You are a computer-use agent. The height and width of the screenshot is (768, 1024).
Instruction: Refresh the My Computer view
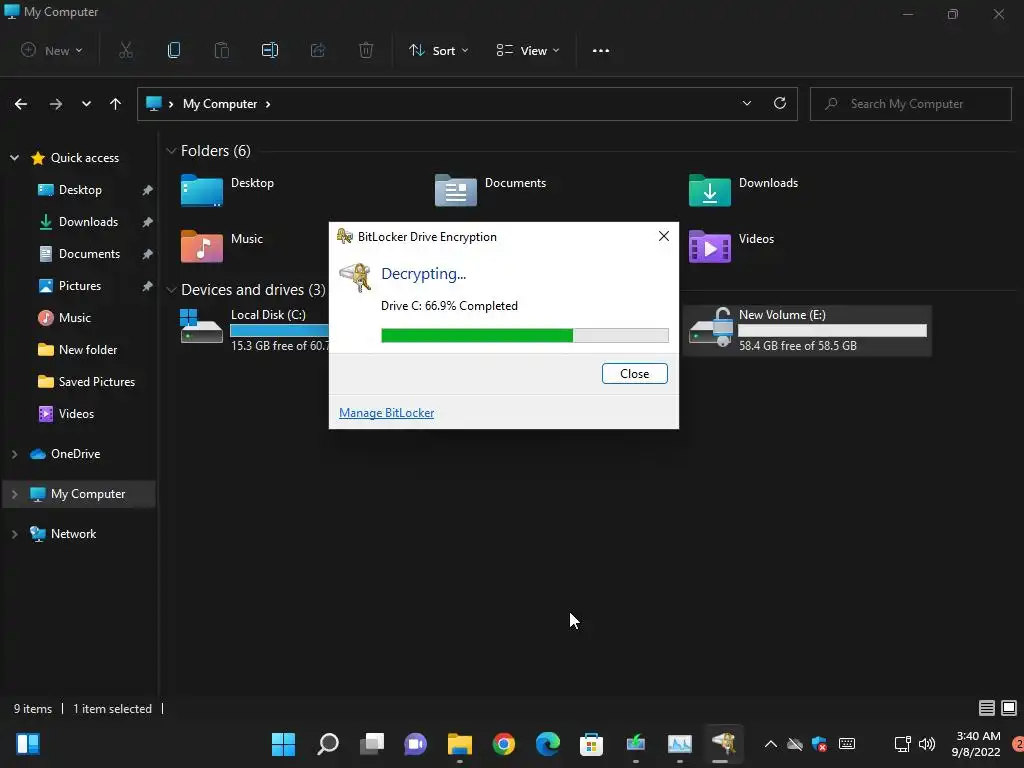(x=780, y=103)
